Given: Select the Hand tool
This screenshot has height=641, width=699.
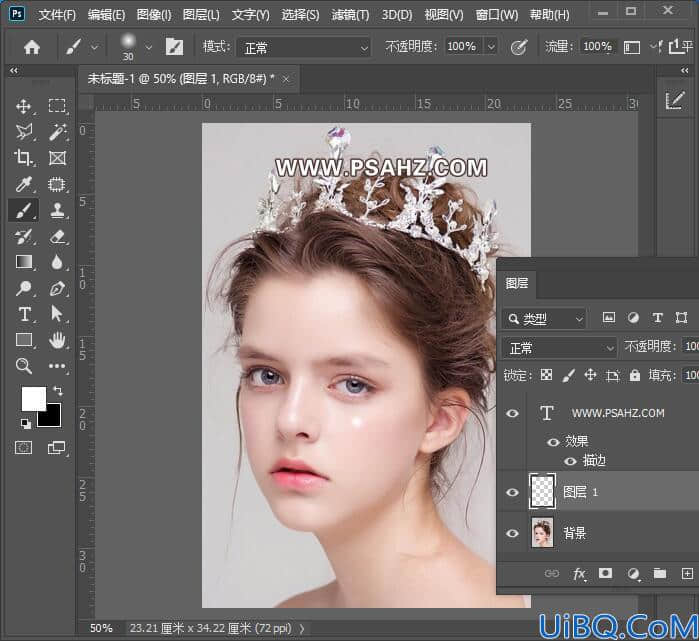Looking at the screenshot, I should click(57, 340).
